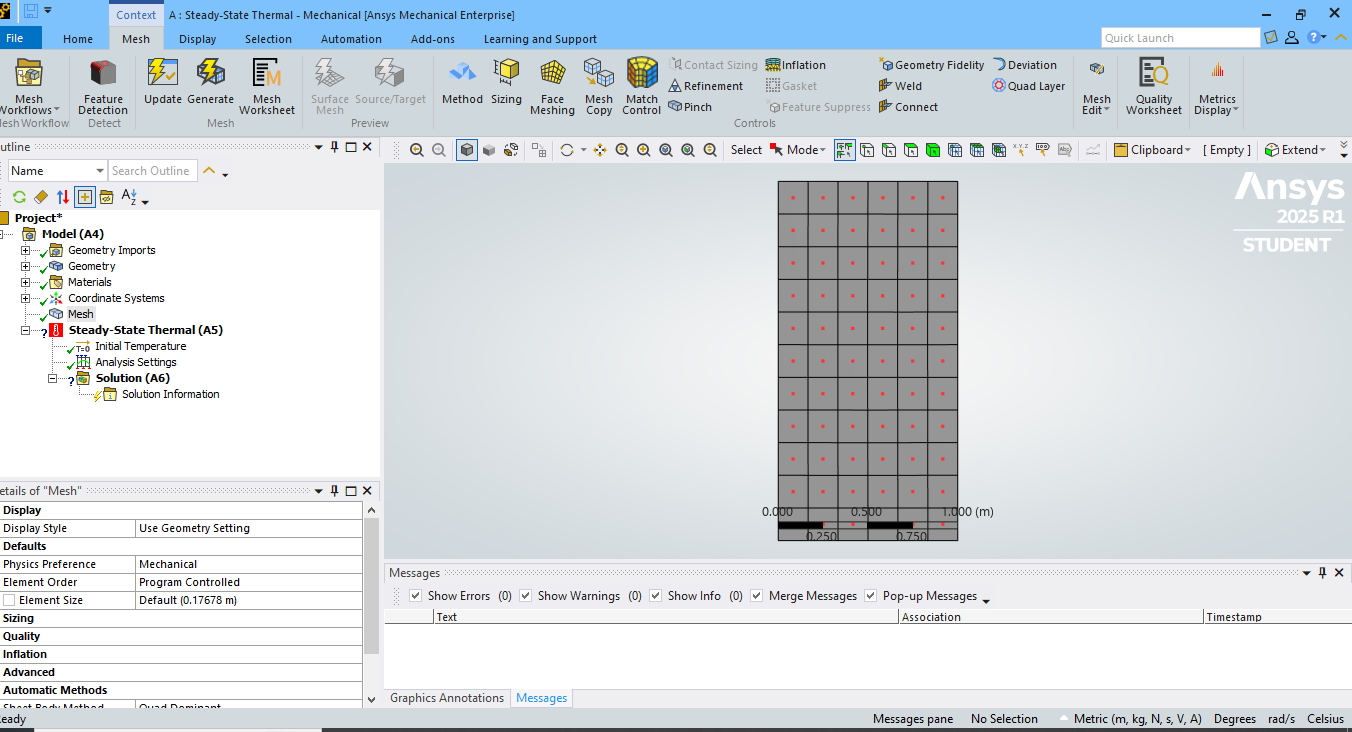The image size is (1352, 732).
Task: Run Feature Detection
Action: (103, 87)
